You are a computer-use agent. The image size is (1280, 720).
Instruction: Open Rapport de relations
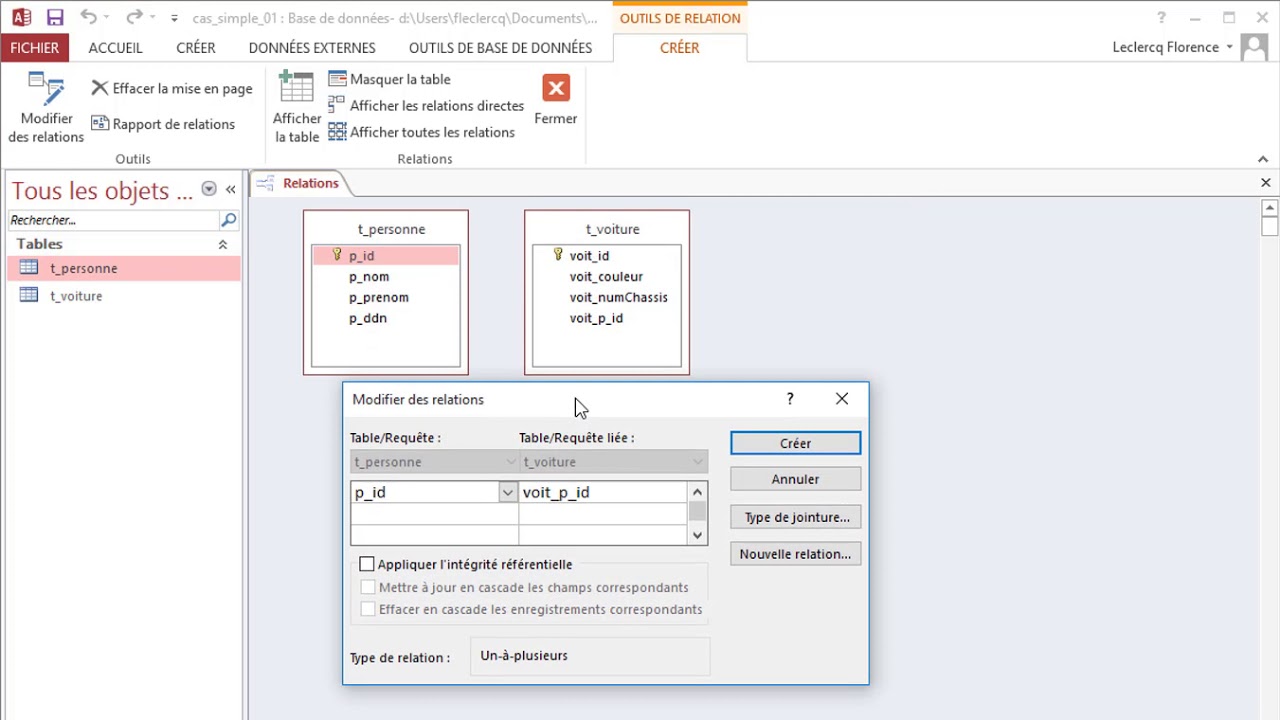(163, 124)
